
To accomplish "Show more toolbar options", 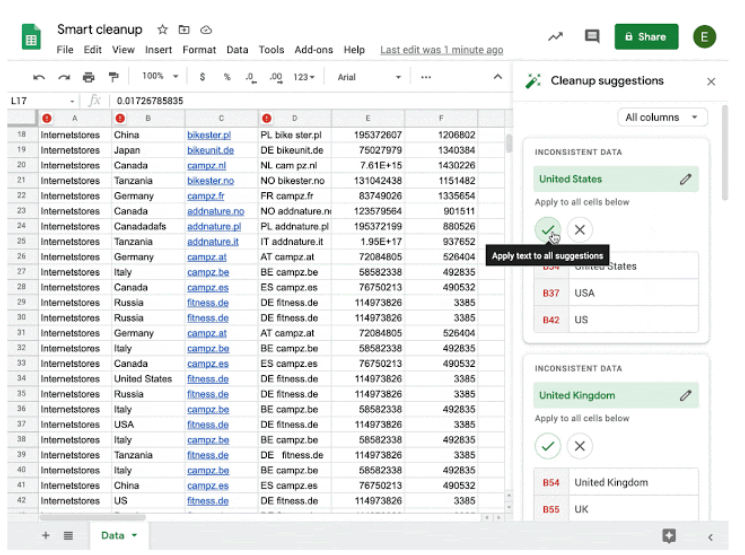I will 426,77.
